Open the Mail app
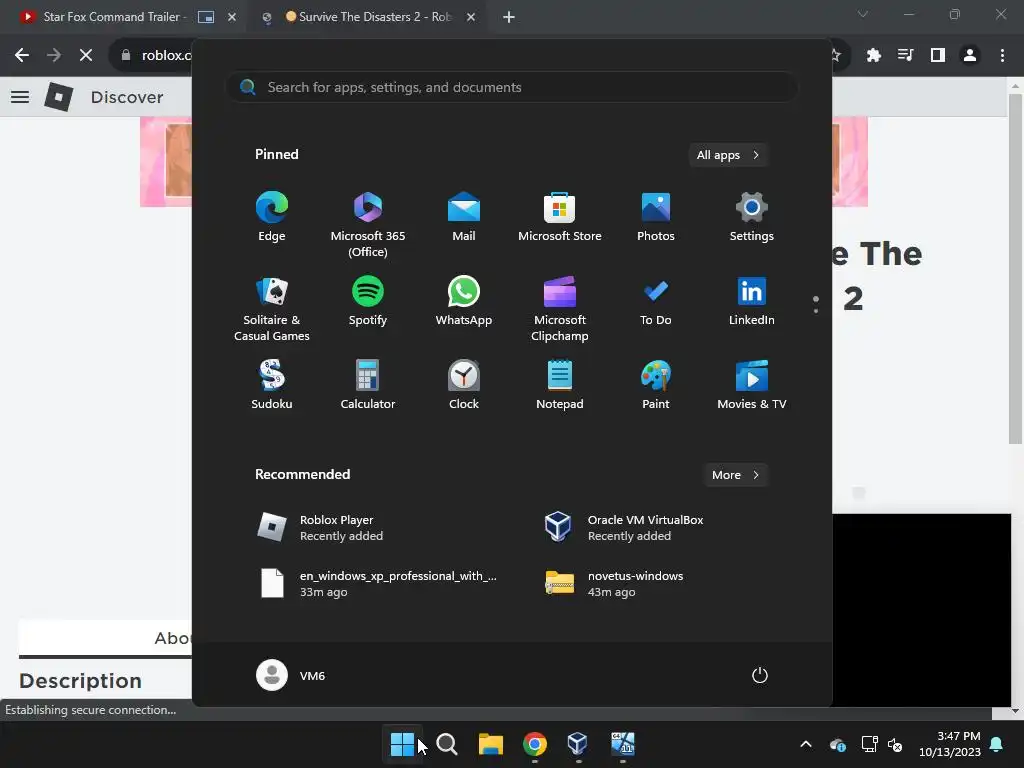 (x=464, y=217)
